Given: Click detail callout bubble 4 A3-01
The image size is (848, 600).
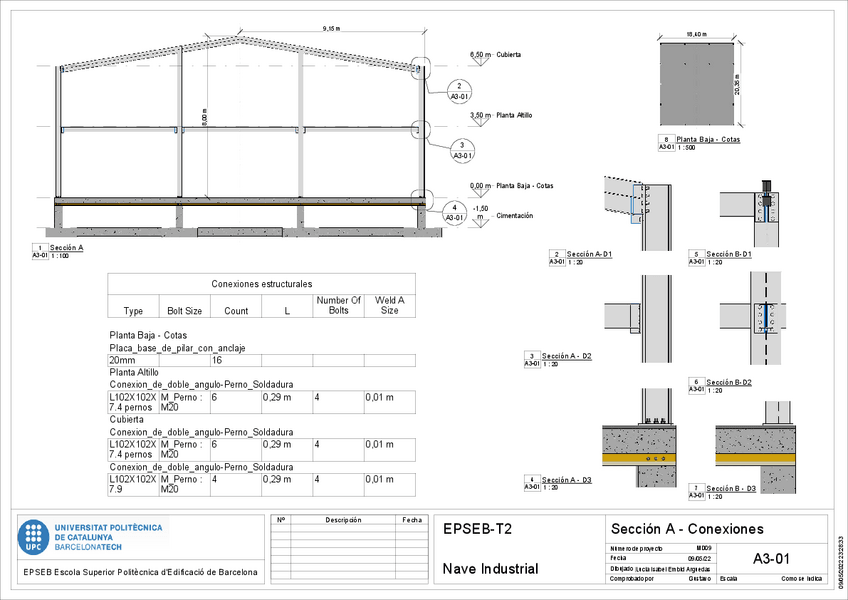Looking at the screenshot, I should pyautogui.click(x=454, y=212).
